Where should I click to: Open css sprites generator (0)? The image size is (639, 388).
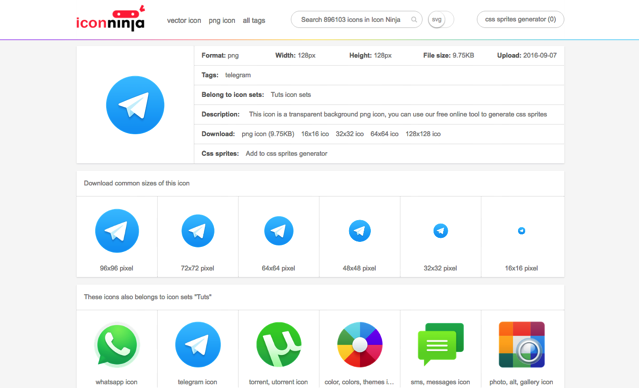[x=520, y=19]
